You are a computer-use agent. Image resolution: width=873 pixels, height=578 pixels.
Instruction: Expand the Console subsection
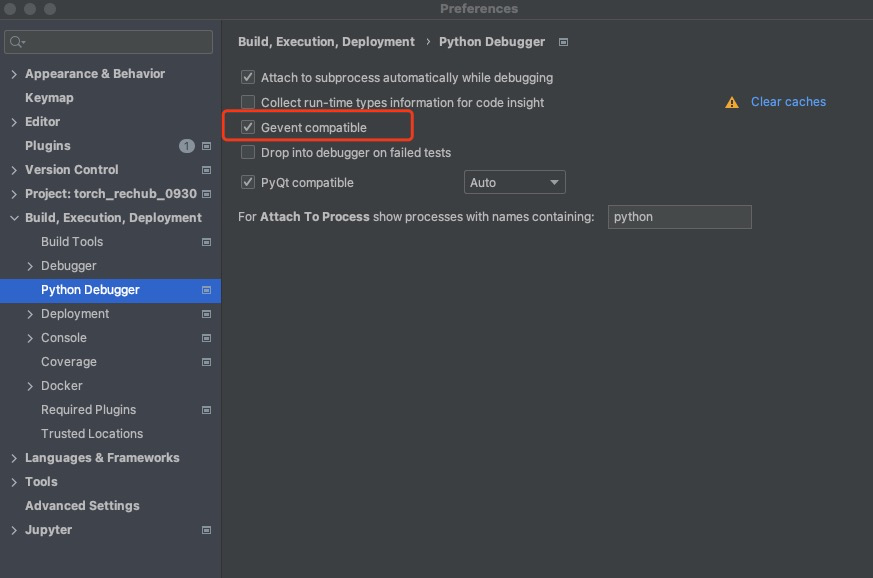pyautogui.click(x=30, y=338)
